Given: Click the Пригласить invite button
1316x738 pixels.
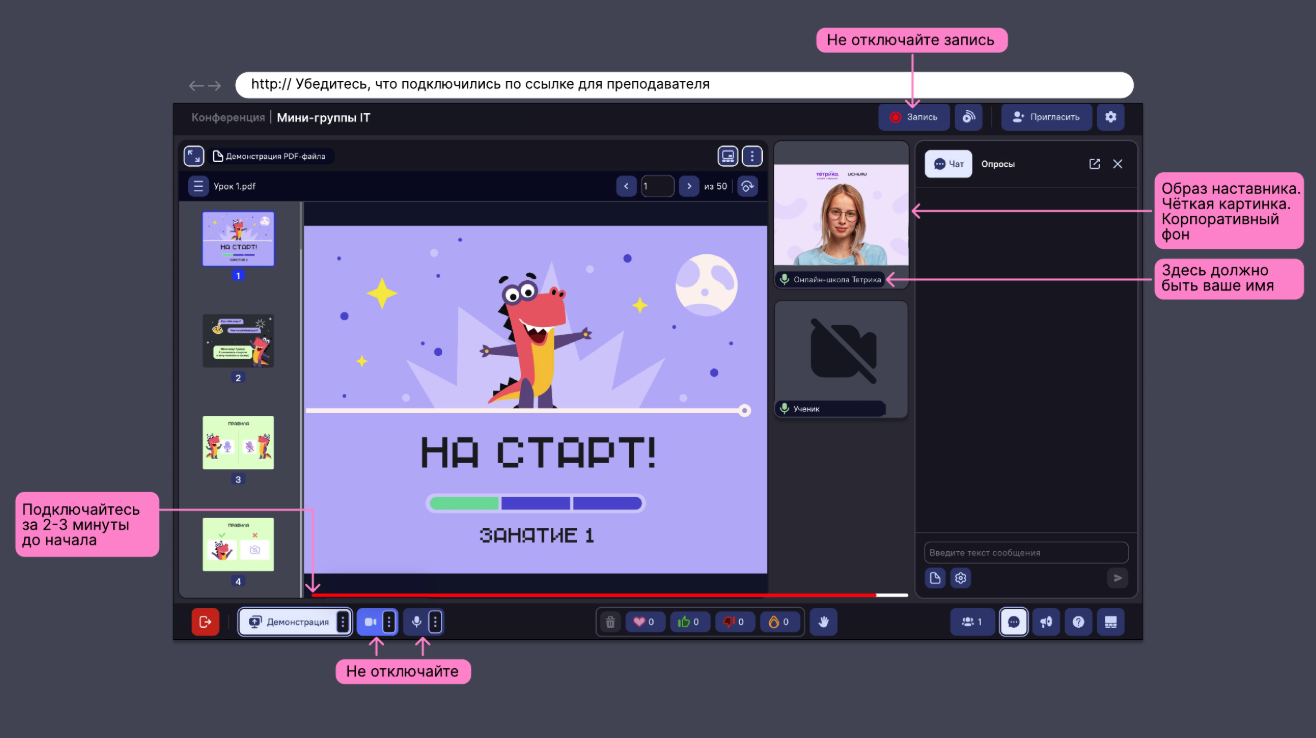Looking at the screenshot, I should pyautogui.click(x=1046, y=117).
